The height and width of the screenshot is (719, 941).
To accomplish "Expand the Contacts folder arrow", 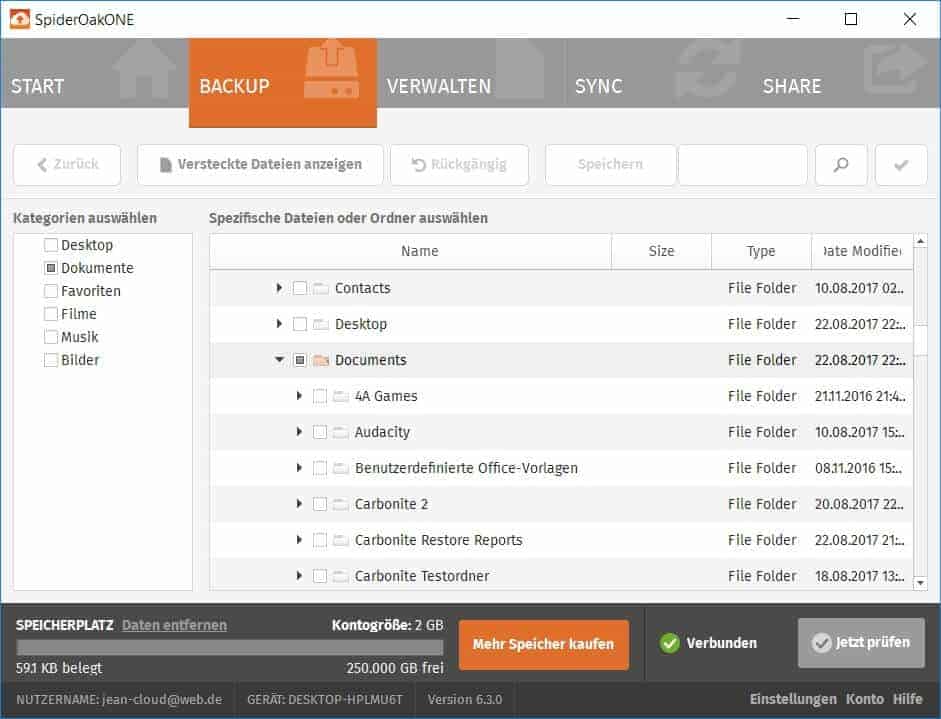I will (x=279, y=288).
